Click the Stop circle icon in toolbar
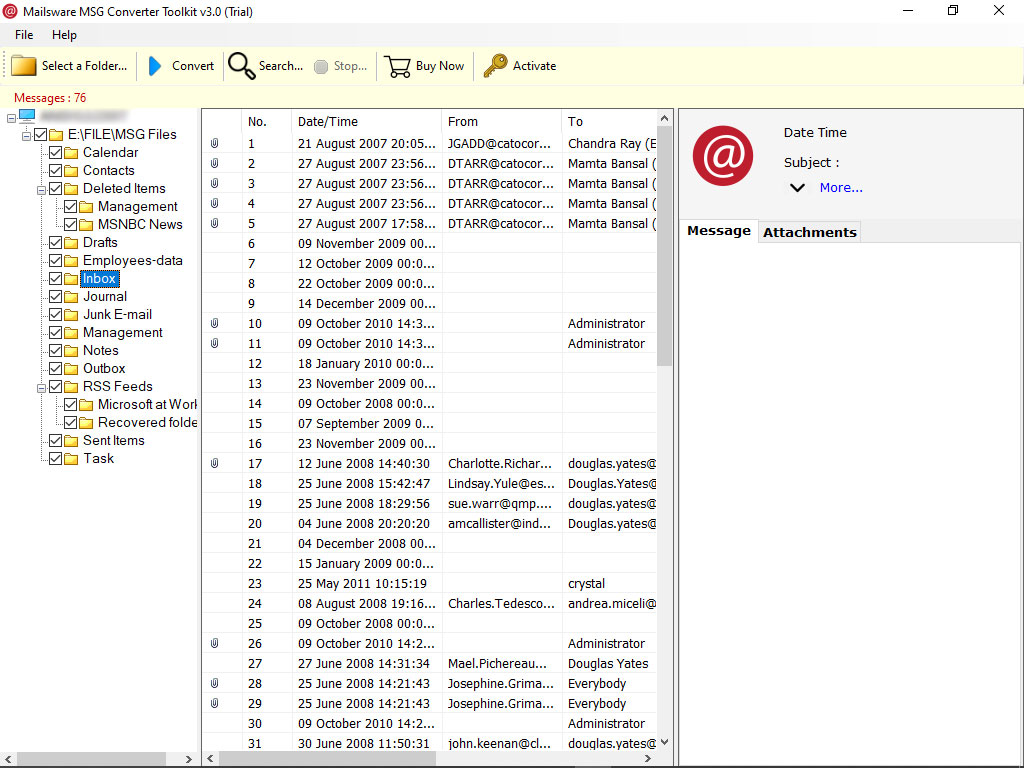The image size is (1024, 768). click(x=321, y=67)
